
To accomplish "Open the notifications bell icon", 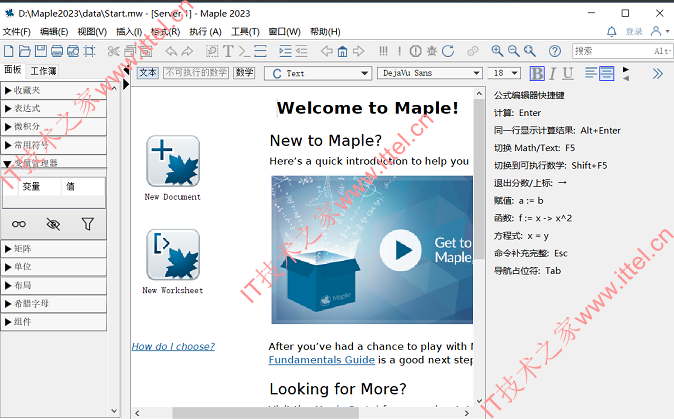I will click(612, 31).
